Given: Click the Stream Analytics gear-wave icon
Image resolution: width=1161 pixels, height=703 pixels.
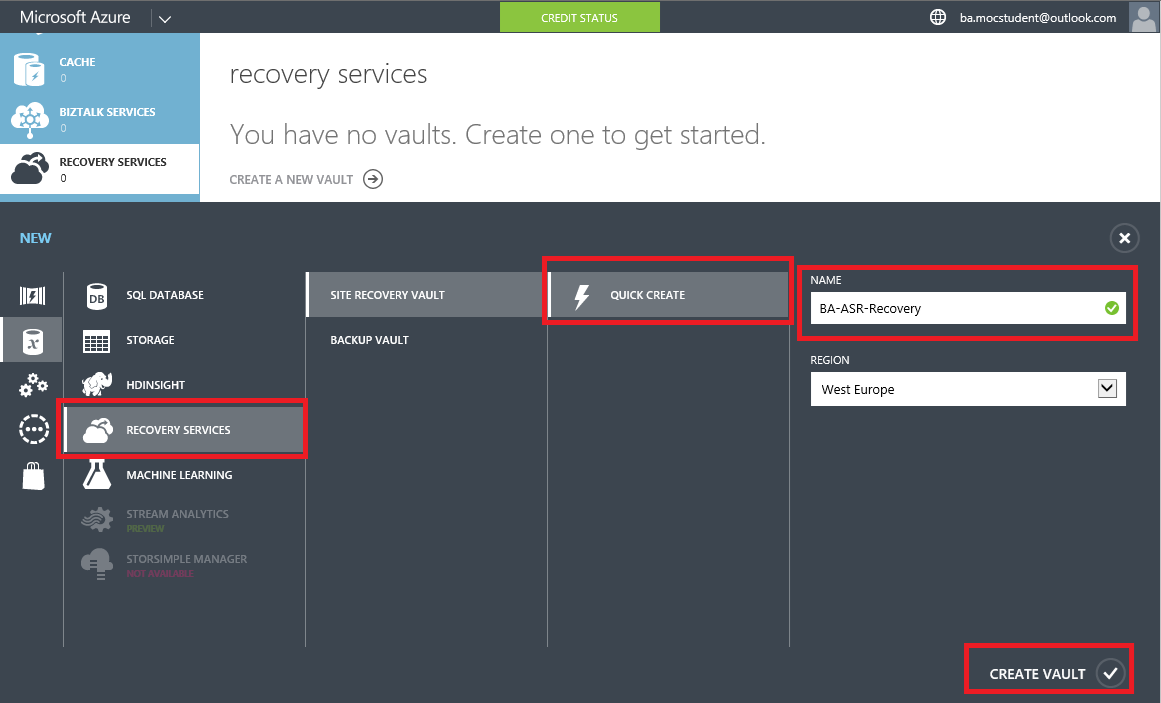Looking at the screenshot, I should tap(97, 520).
